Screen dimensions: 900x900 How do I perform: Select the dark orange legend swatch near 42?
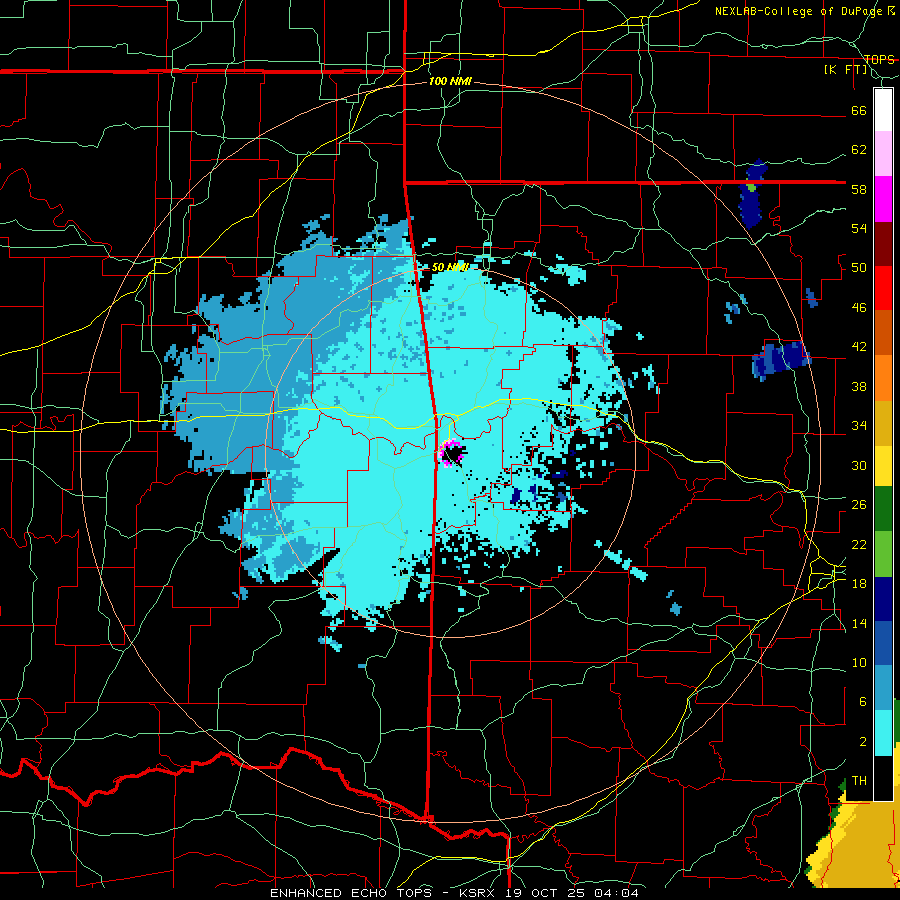tap(883, 332)
